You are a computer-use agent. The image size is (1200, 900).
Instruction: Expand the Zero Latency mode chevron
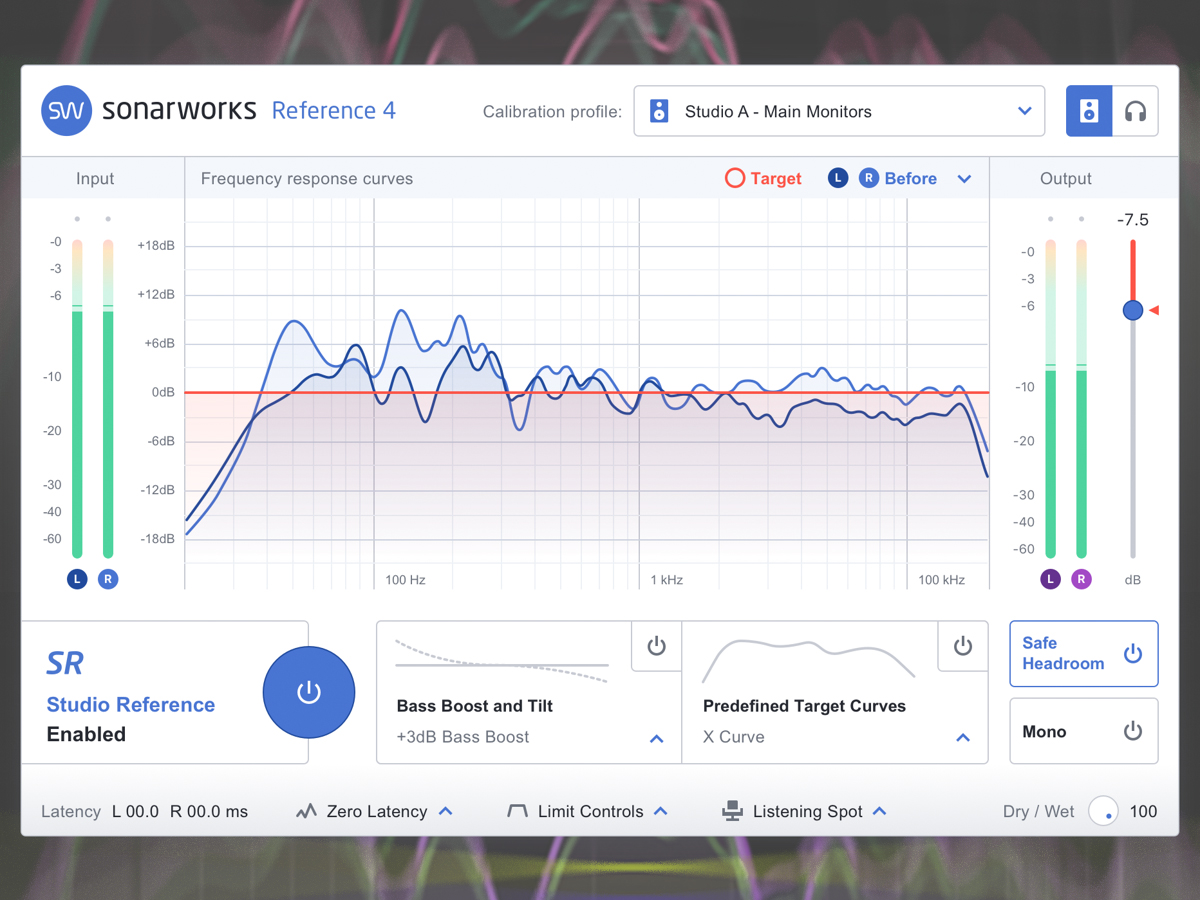[x=446, y=811]
